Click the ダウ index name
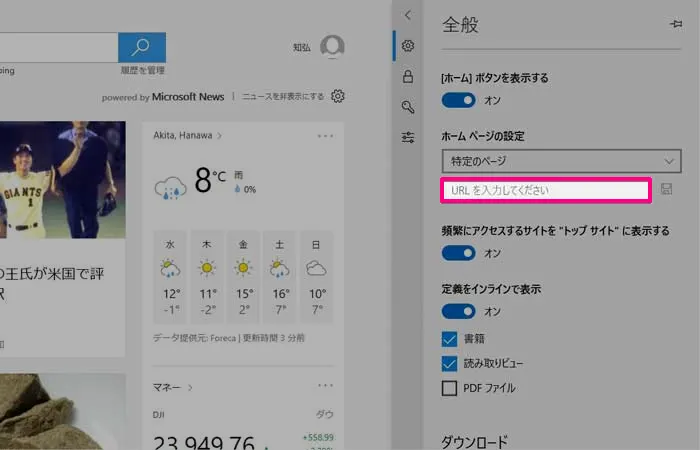The height and width of the screenshot is (450, 700). coord(325,415)
